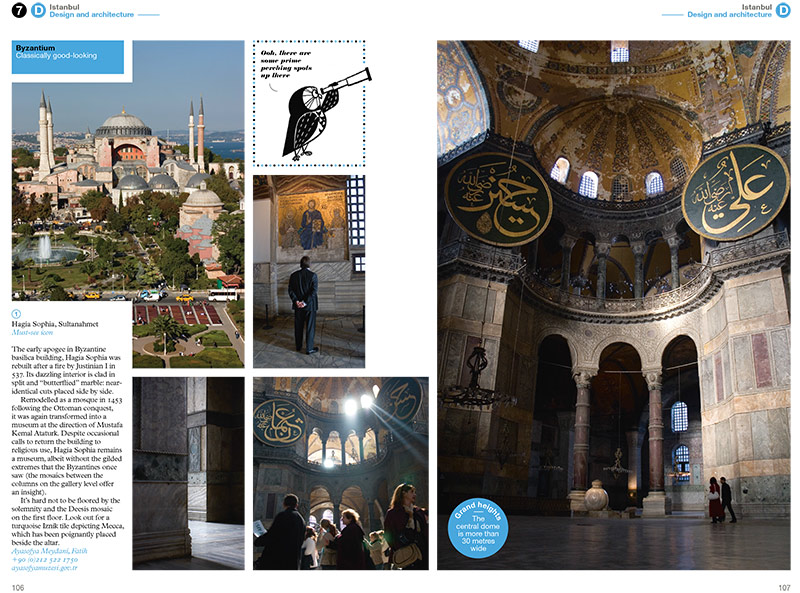
Task: Click the "Classically good-looking" subtitle
Action: pyautogui.click(x=56, y=56)
